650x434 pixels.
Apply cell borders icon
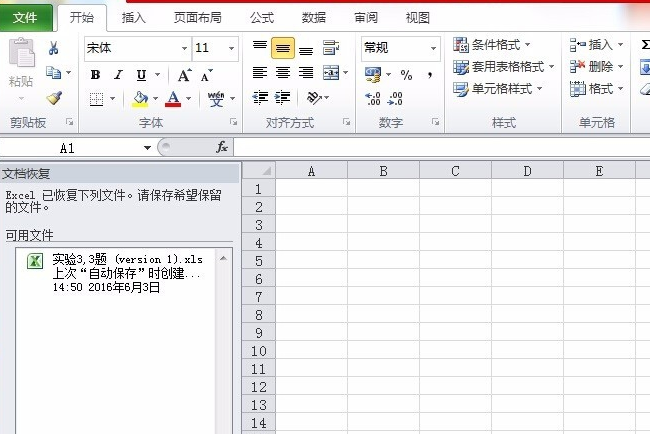[96, 99]
